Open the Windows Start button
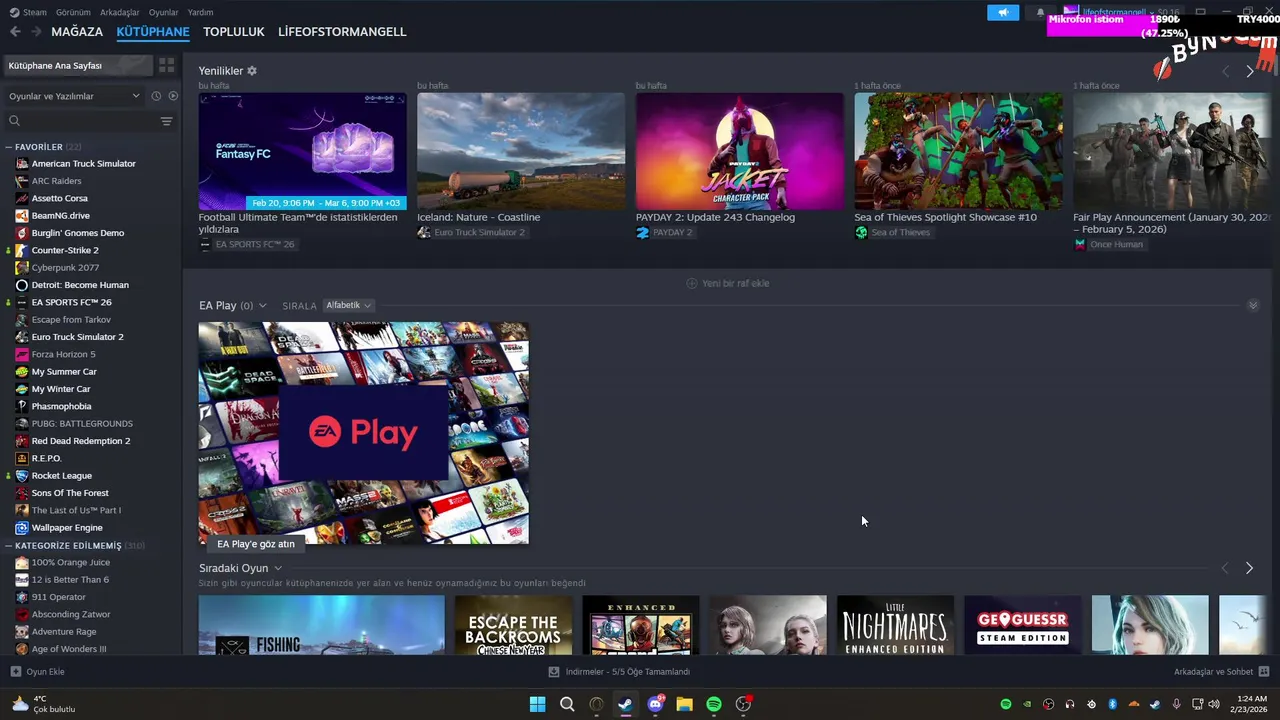Viewport: 1280px width, 720px height. pyautogui.click(x=537, y=704)
